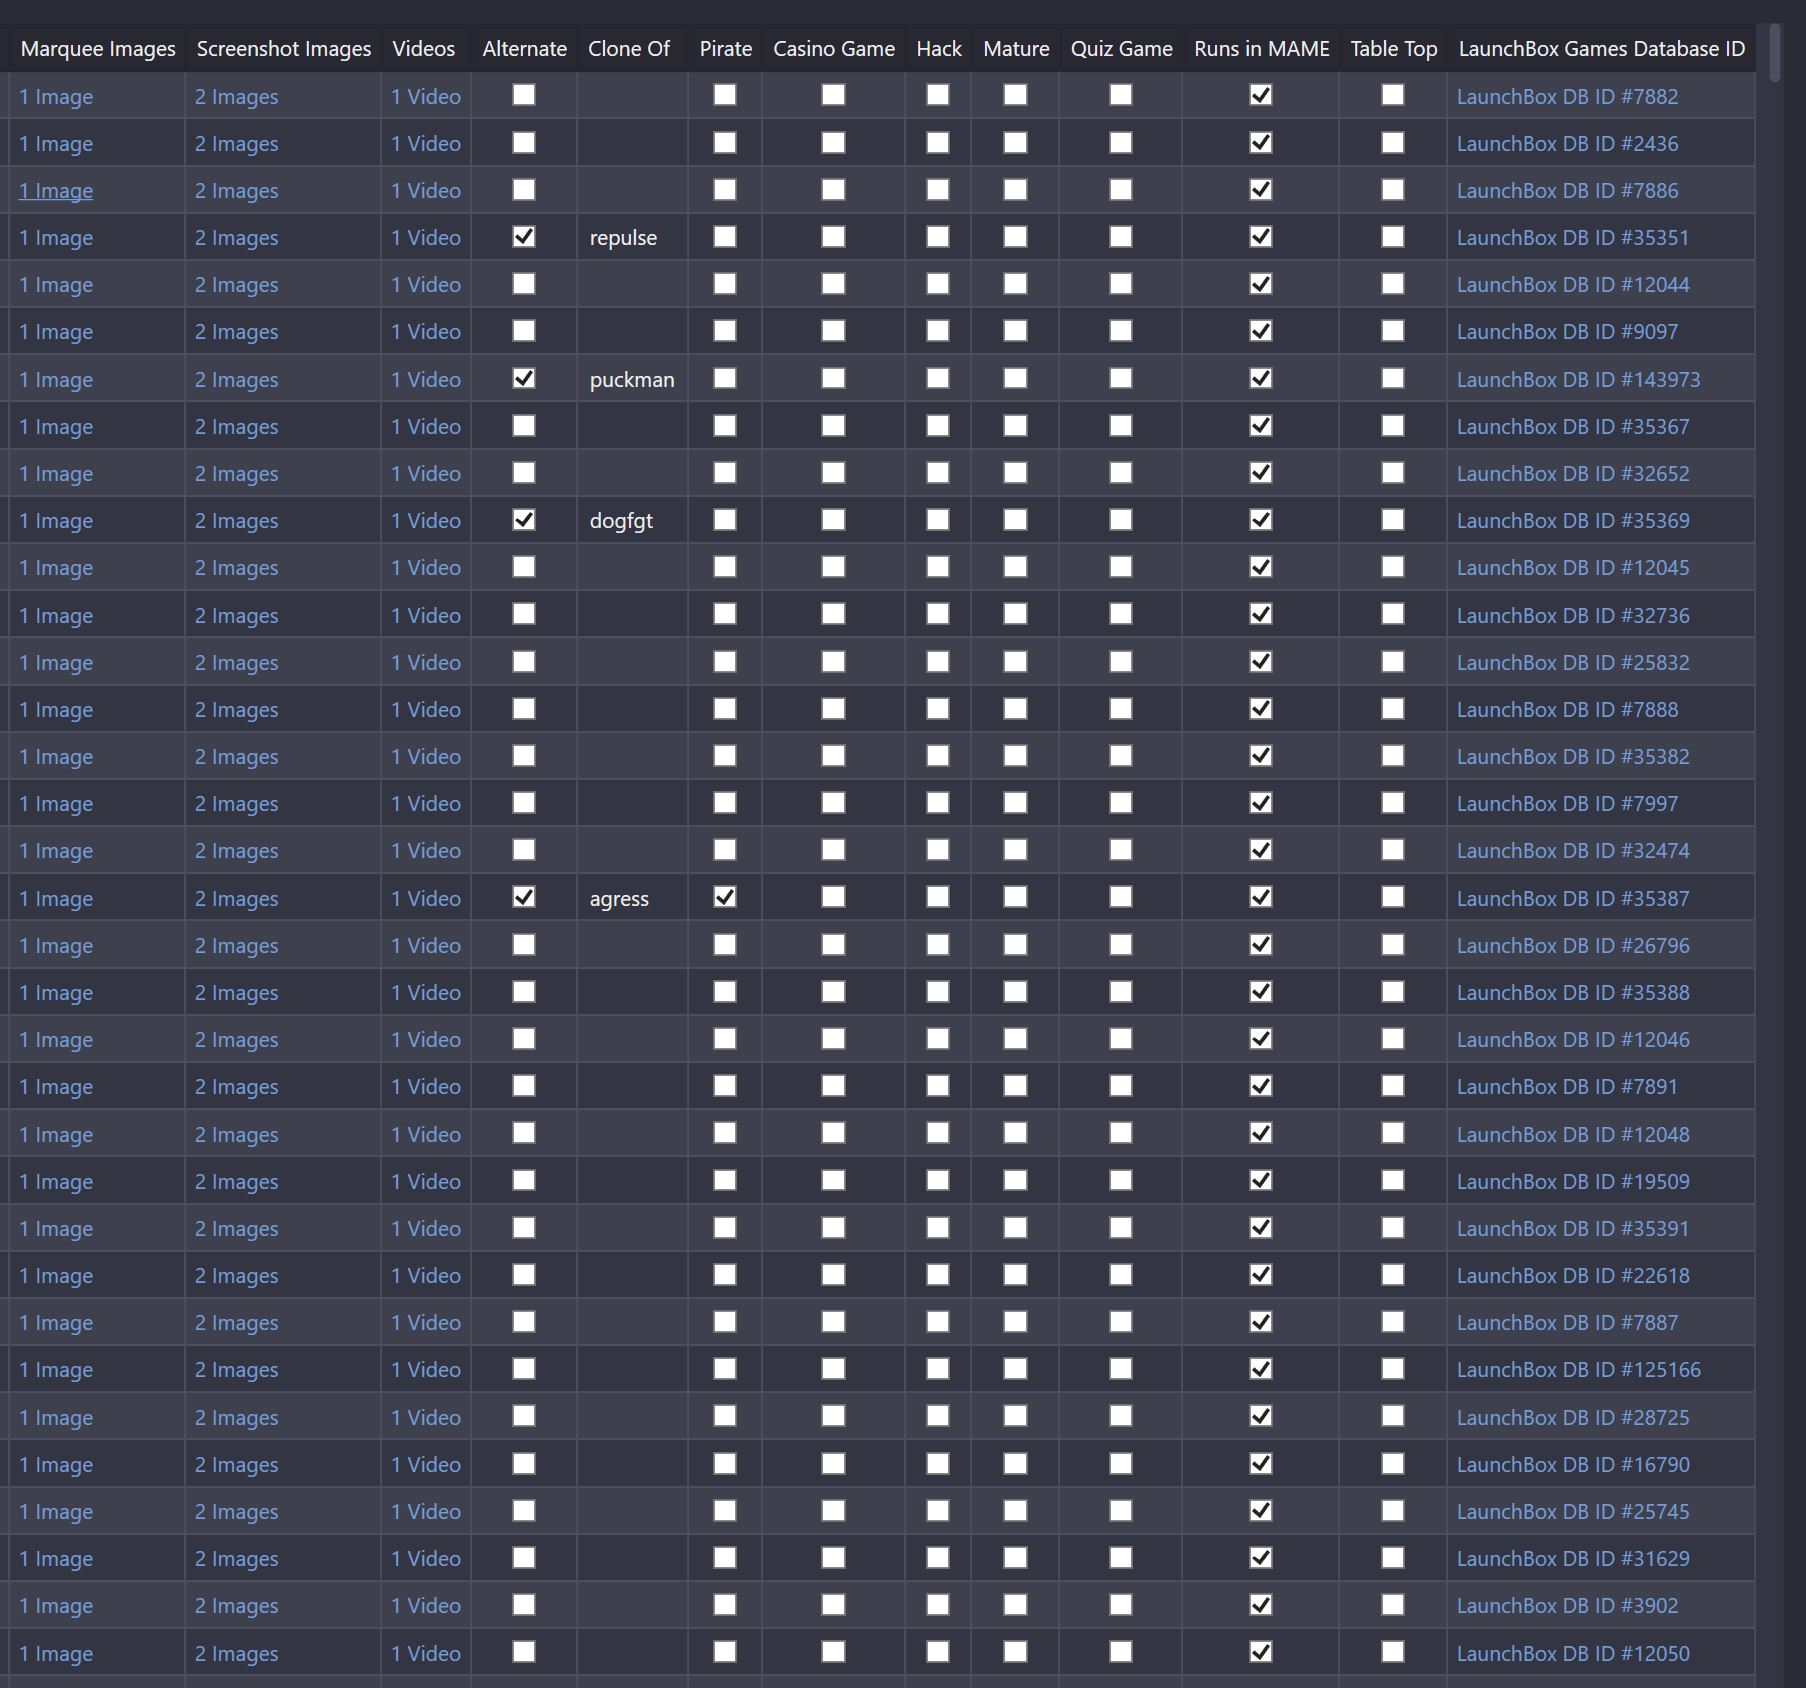Uncheck Alternate in the puckman row
Viewport: 1806px width, 1688px height.
524,379
